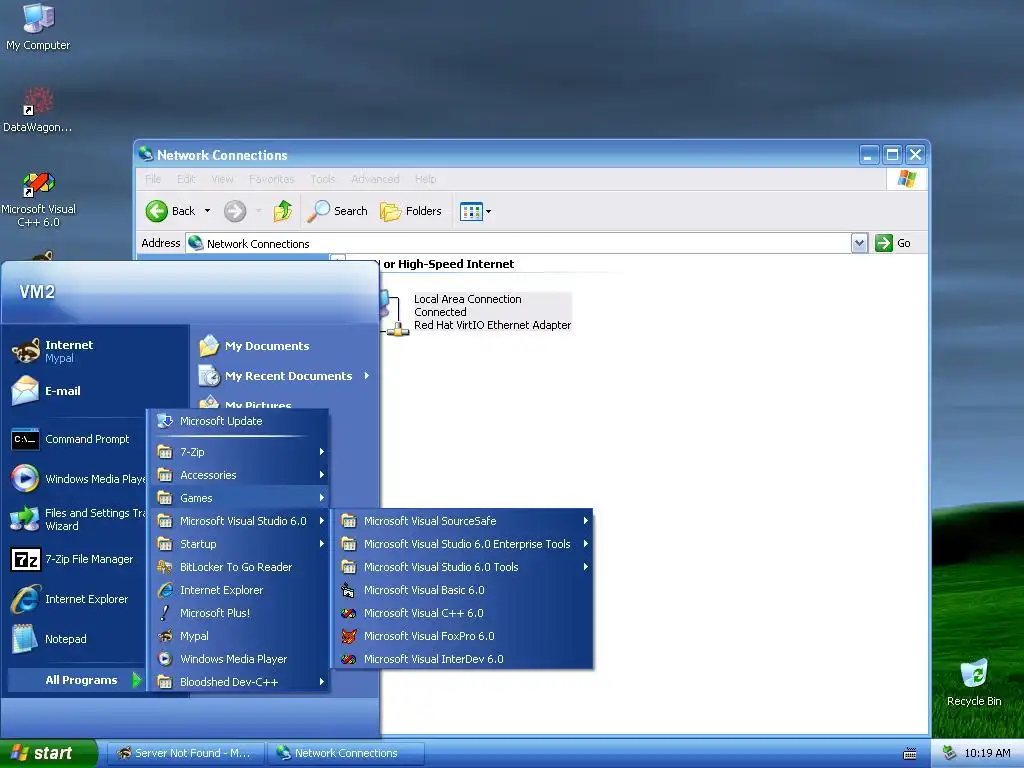The height and width of the screenshot is (768, 1024).
Task: Open My Computer desktop icon
Action: click(x=38, y=27)
